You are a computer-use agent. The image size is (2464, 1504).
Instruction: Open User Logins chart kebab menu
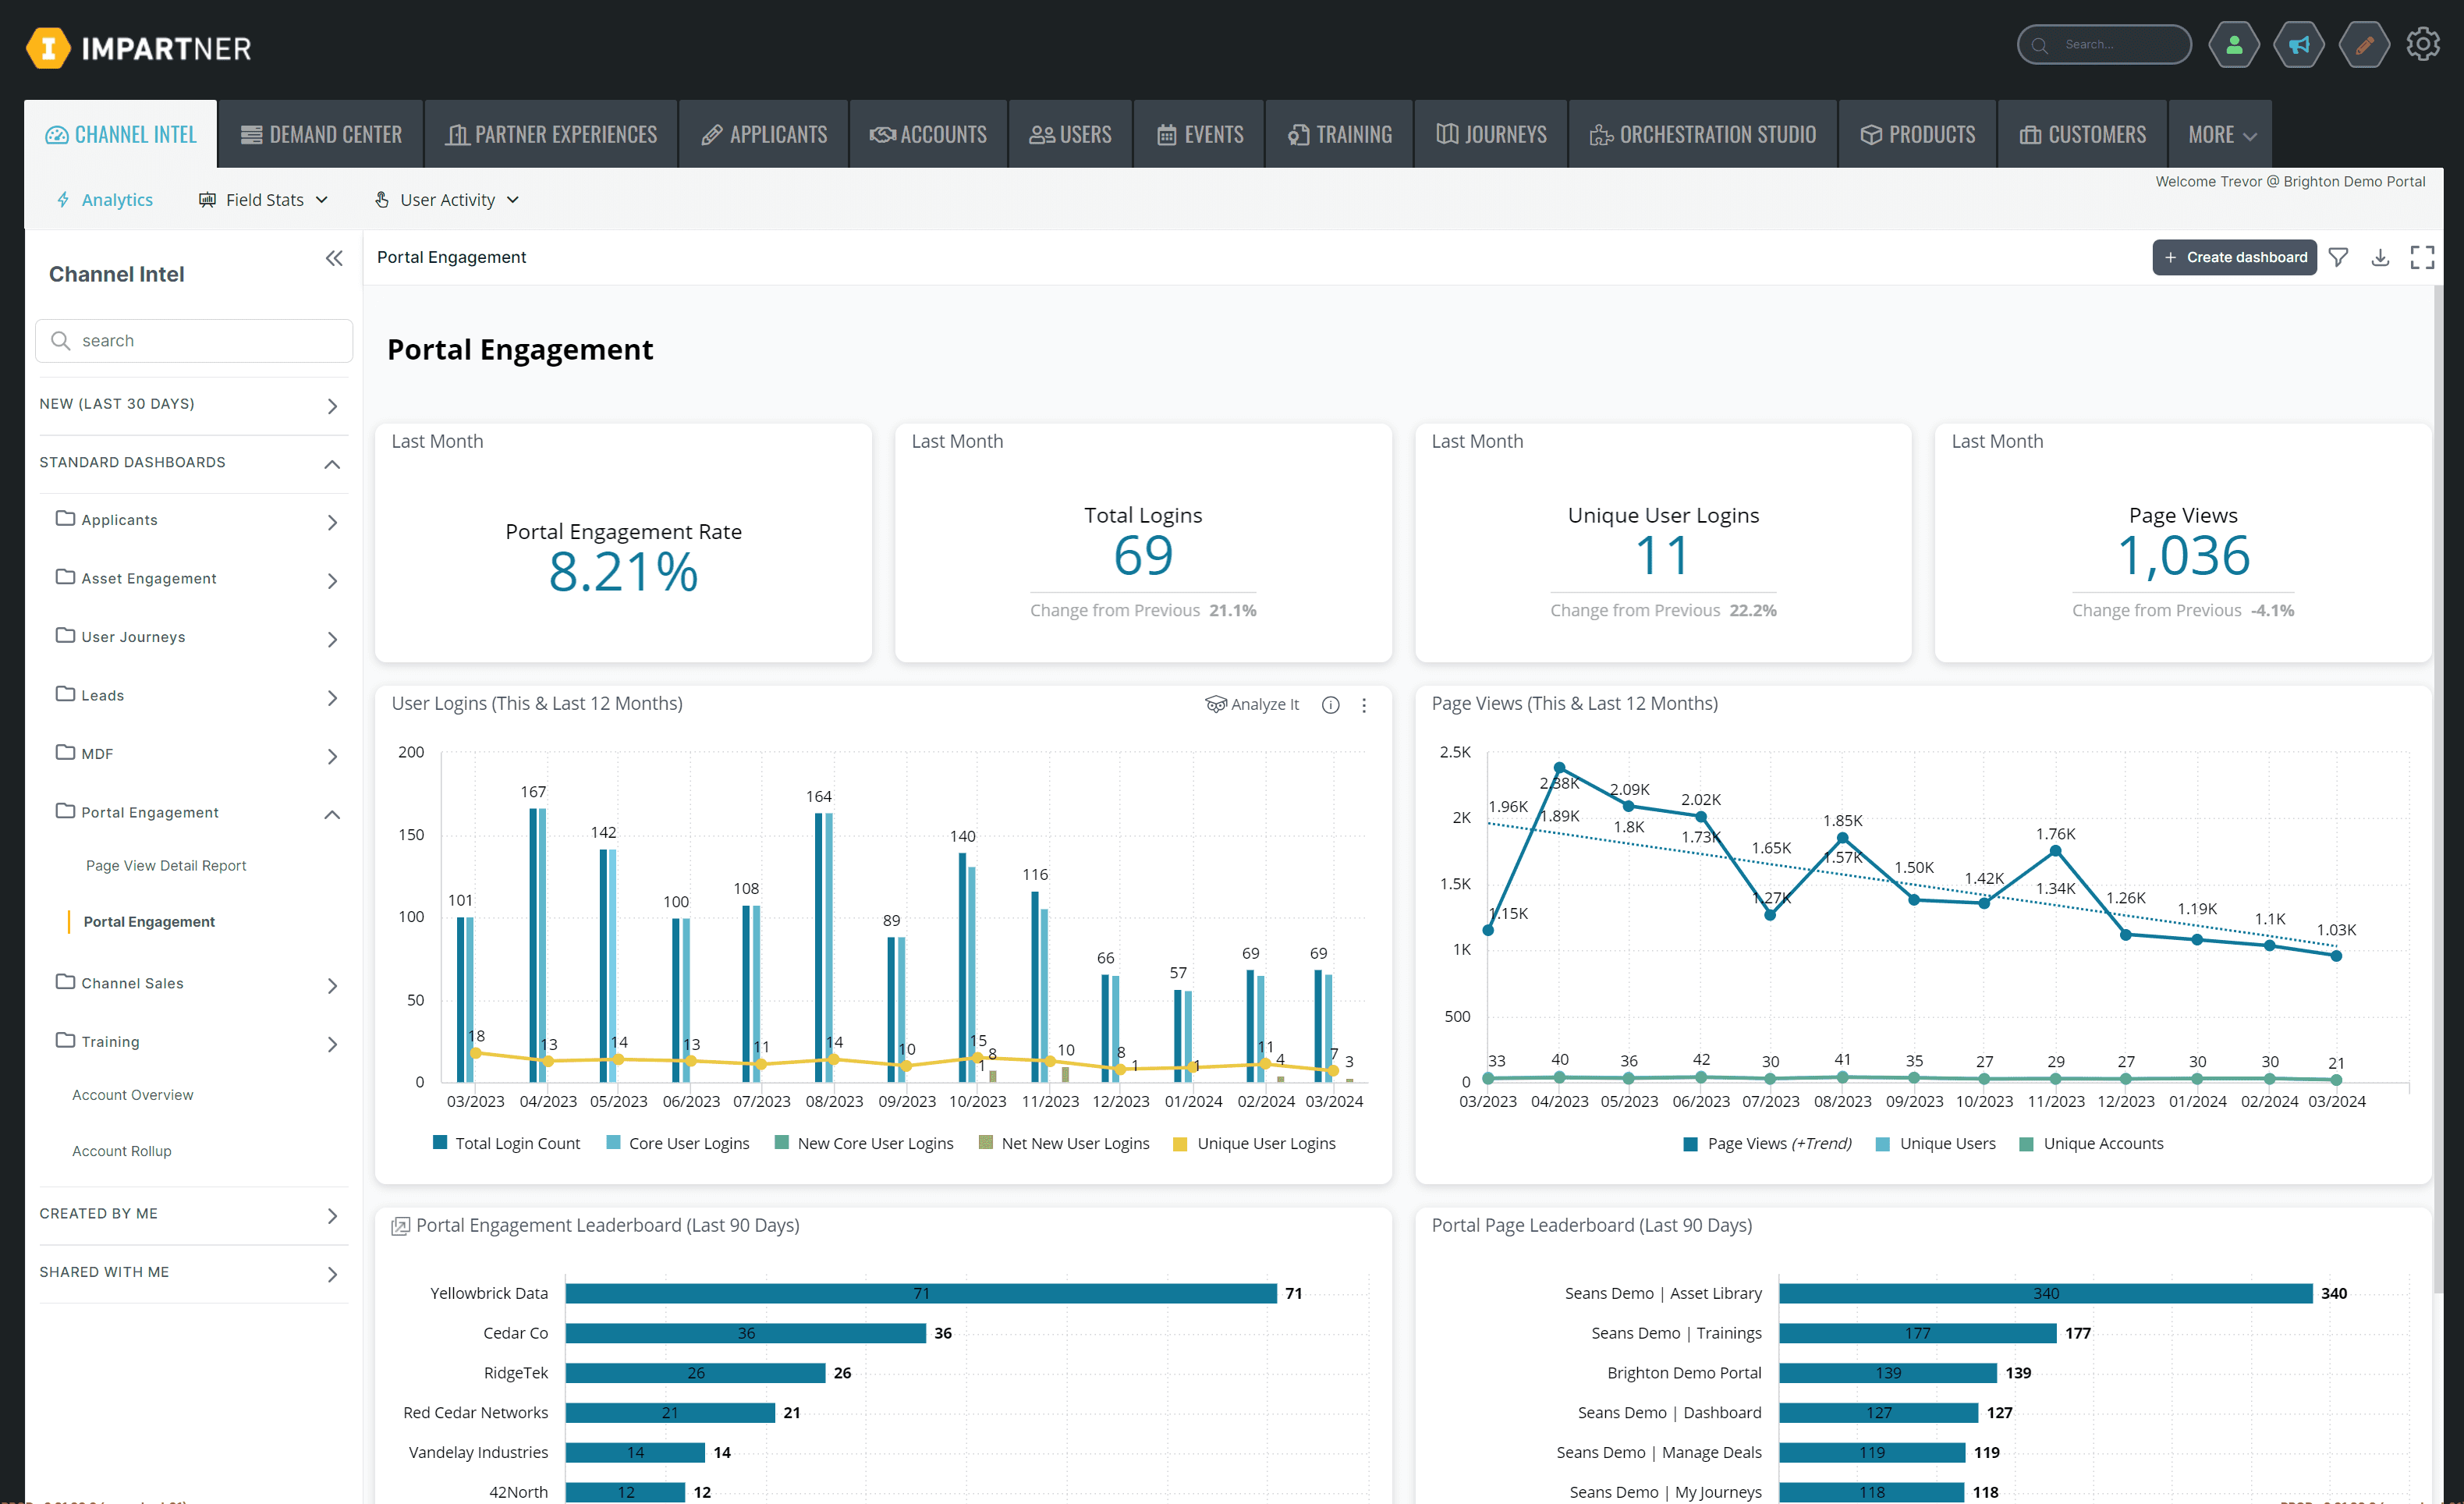1364,705
